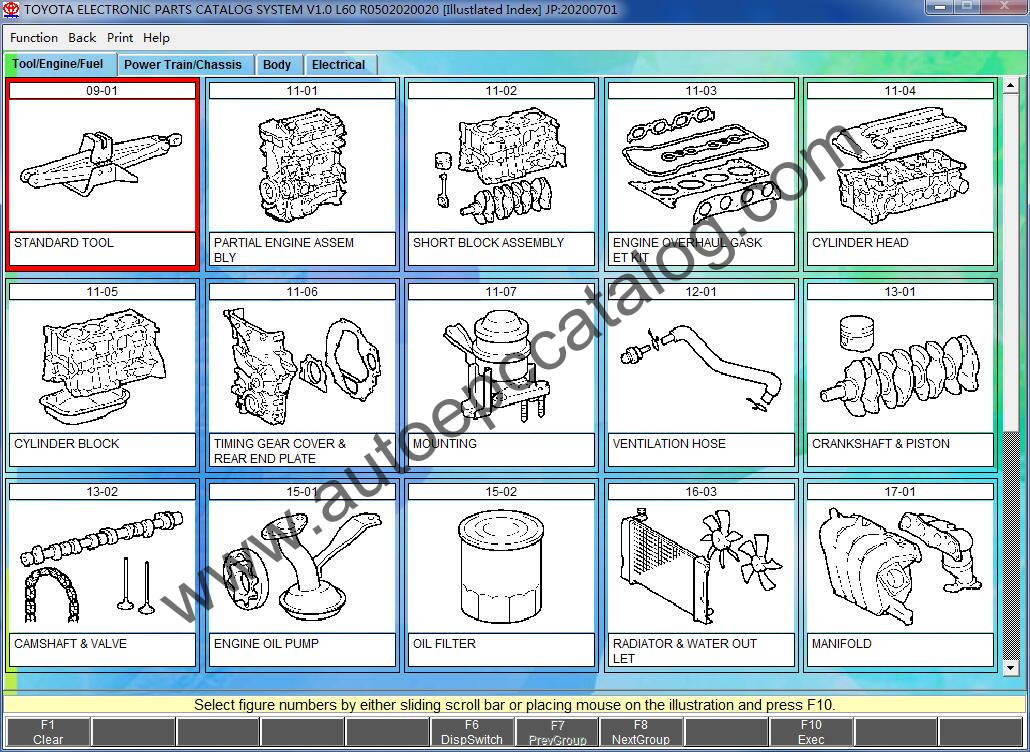Click the ENGINE OIL PUMP caption text

coord(266,644)
